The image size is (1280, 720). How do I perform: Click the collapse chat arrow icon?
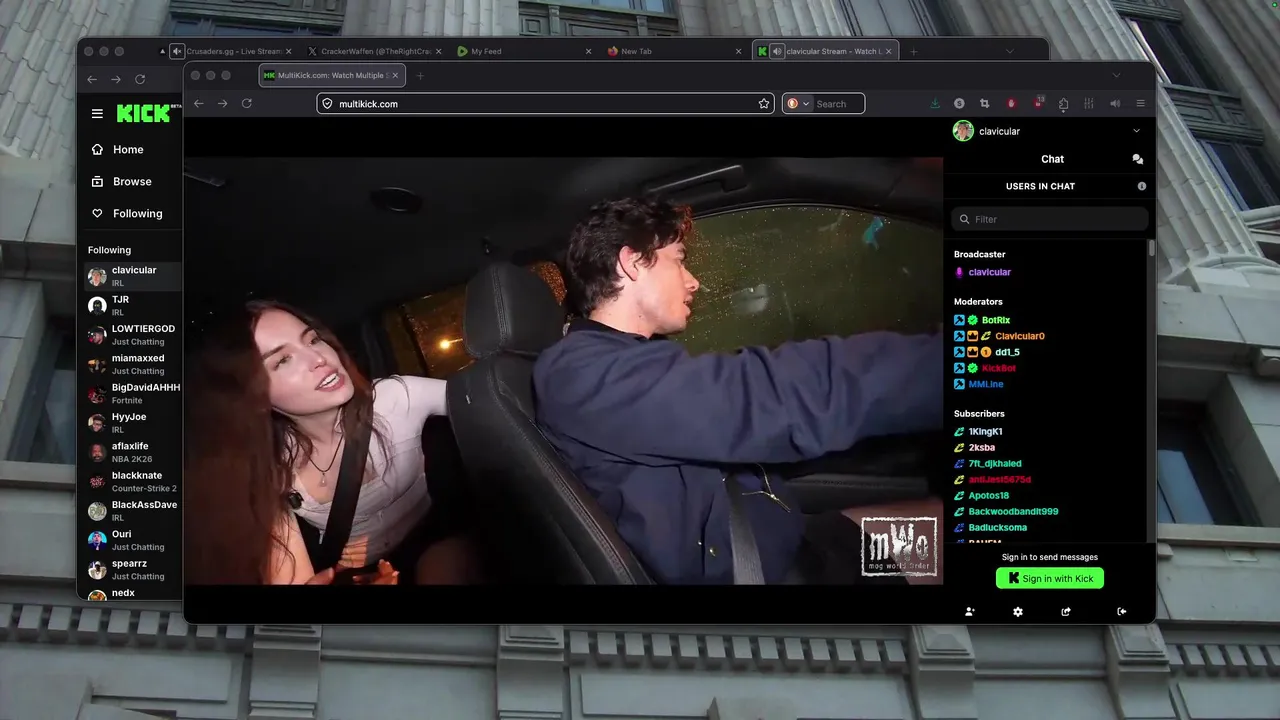1122,612
